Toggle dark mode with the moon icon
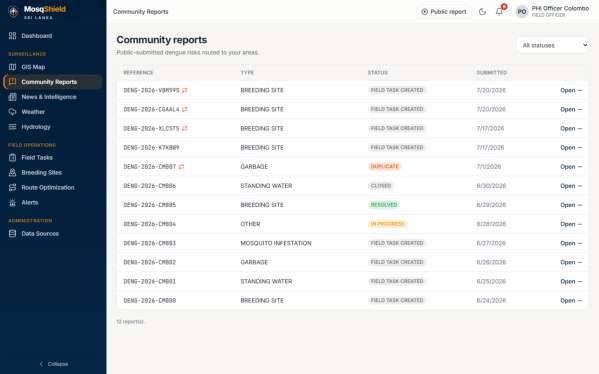Screen dimensions: 599x374 coord(482,12)
